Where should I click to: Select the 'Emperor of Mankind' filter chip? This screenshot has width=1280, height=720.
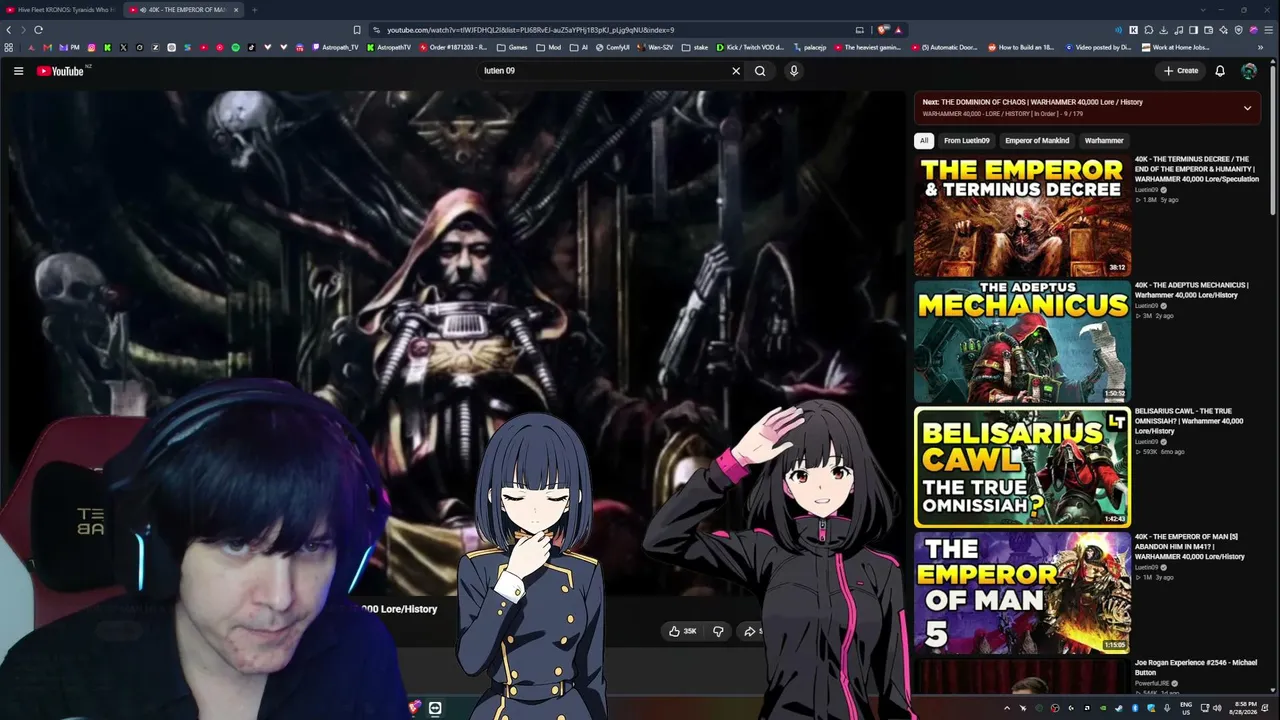click(1037, 141)
